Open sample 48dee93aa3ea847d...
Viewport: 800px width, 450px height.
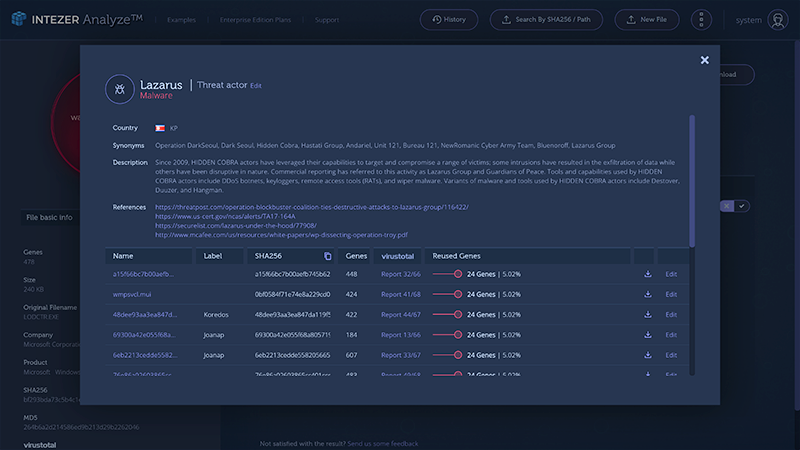point(145,315)
